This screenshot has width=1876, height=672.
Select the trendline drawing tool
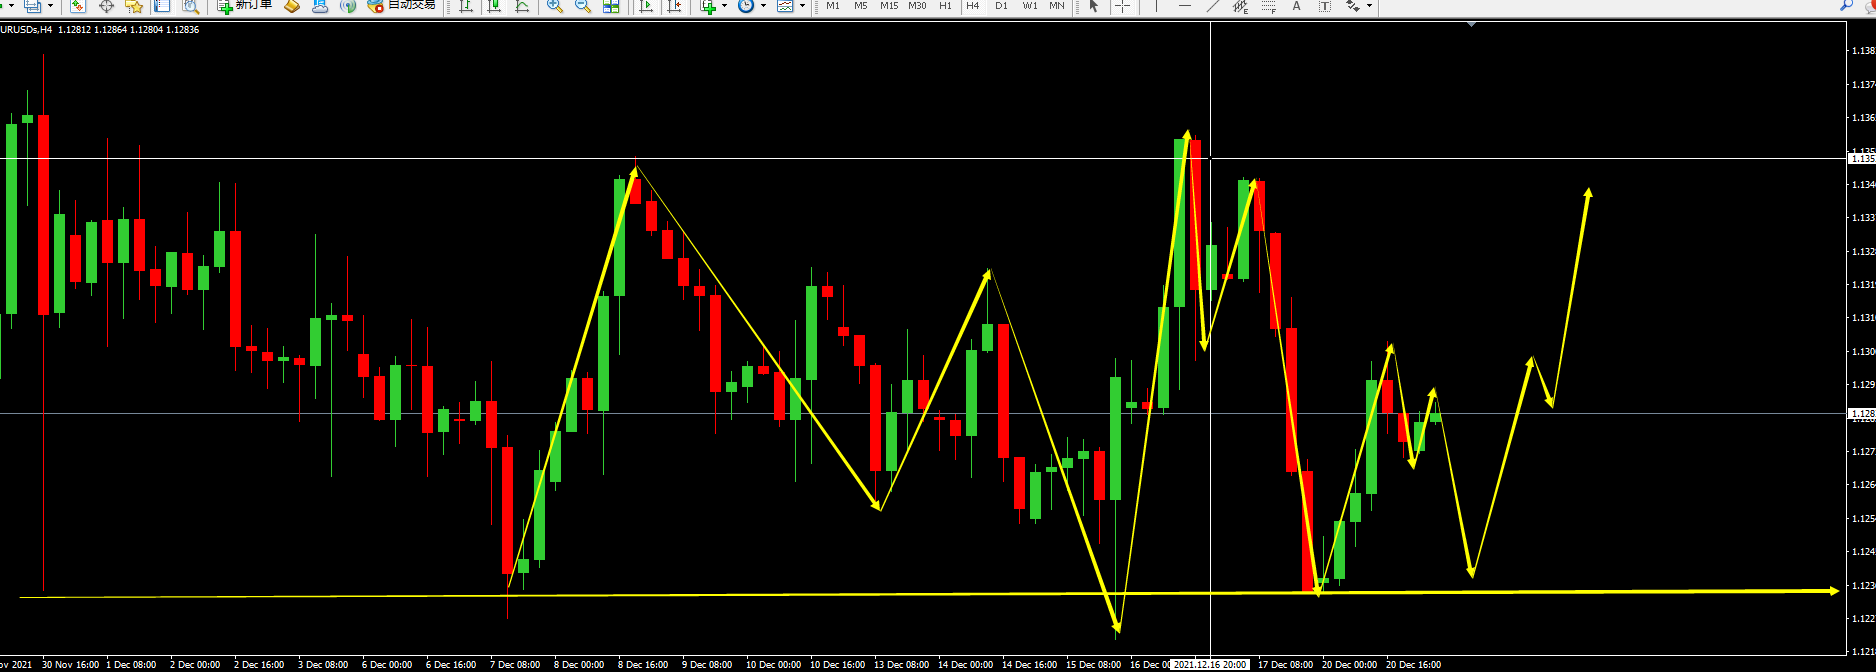click(1213, 6)
